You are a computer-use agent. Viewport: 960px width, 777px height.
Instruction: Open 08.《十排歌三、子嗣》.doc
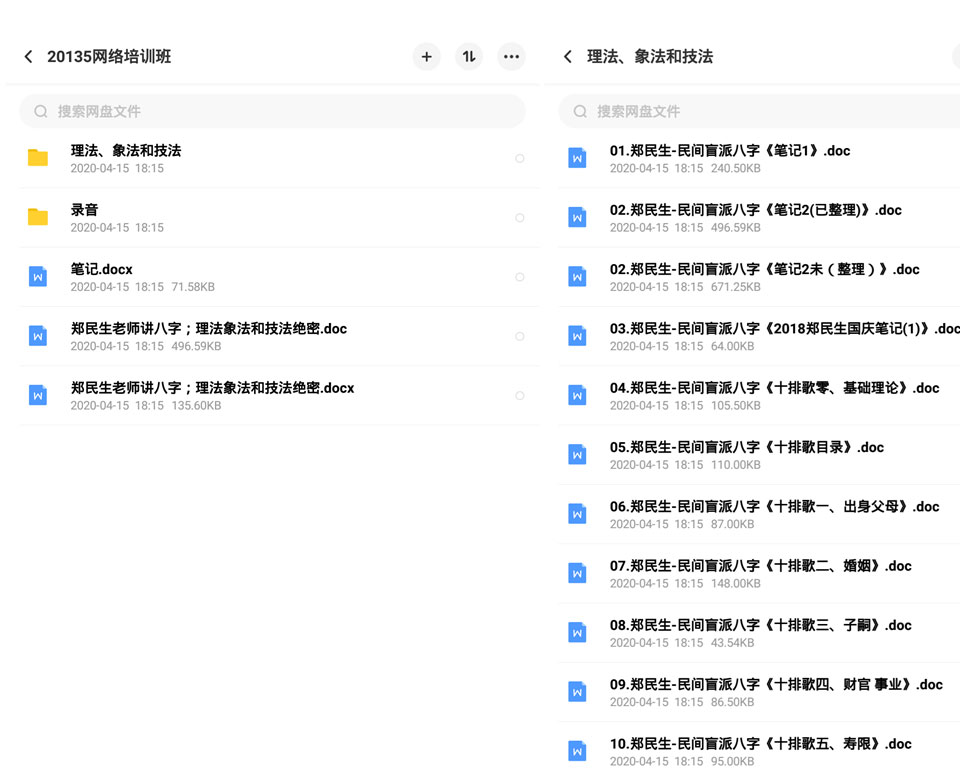coord(760,626)
